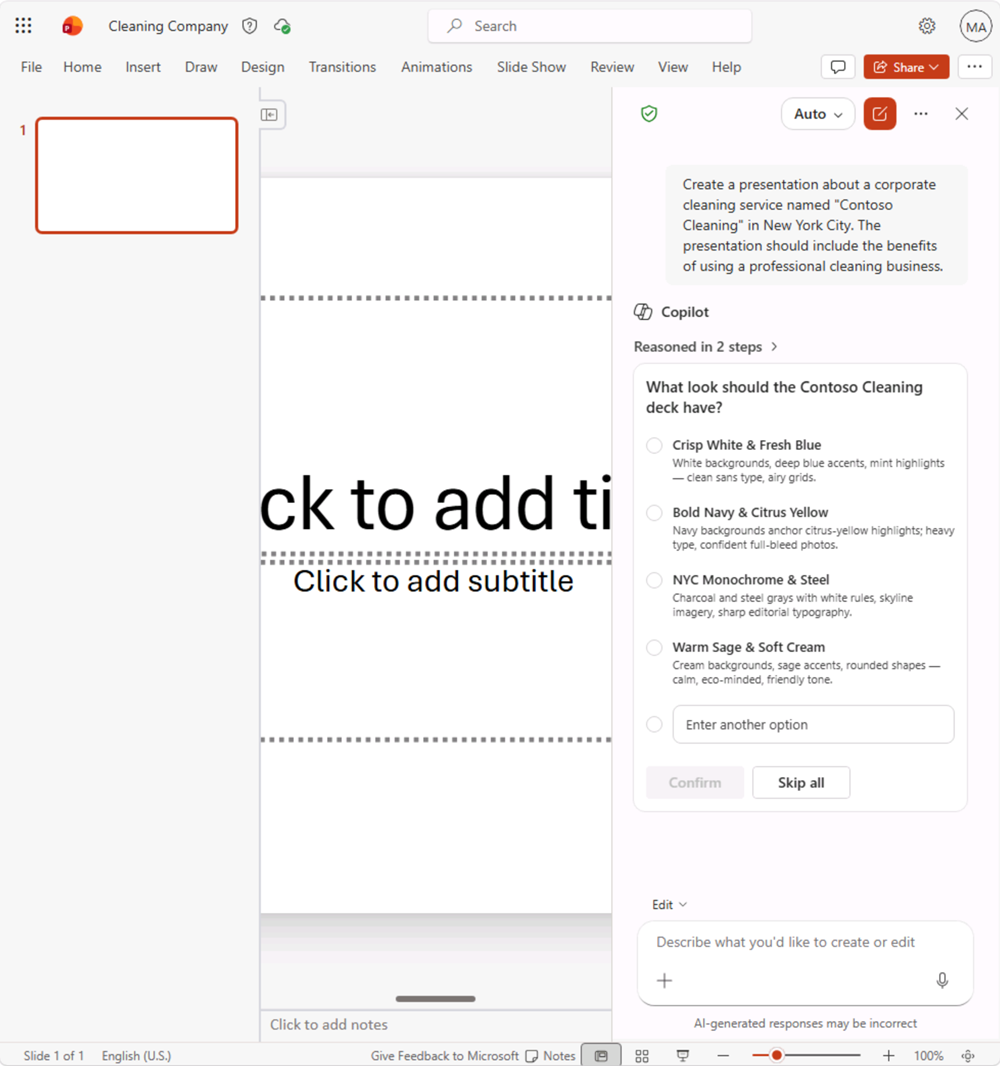Start slideshow from the status bar icon
Screen dimensions: 1000x1066
tap(683, 1056)
